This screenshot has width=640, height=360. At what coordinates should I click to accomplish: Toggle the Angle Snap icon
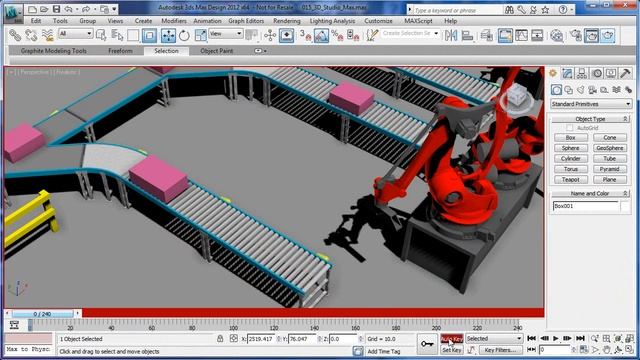pyautogui.click(x=322, y=36)
